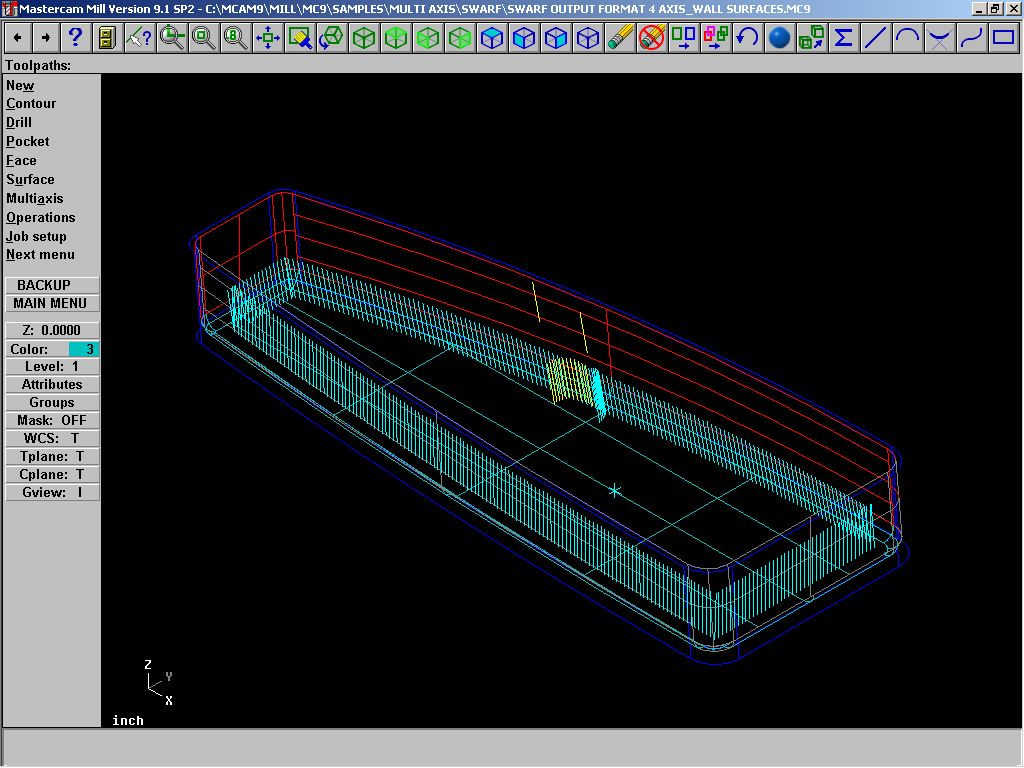Change Cplane T setting
Image resolution: width=1024 pixels, height=768 pixels.
pos(52,475)
